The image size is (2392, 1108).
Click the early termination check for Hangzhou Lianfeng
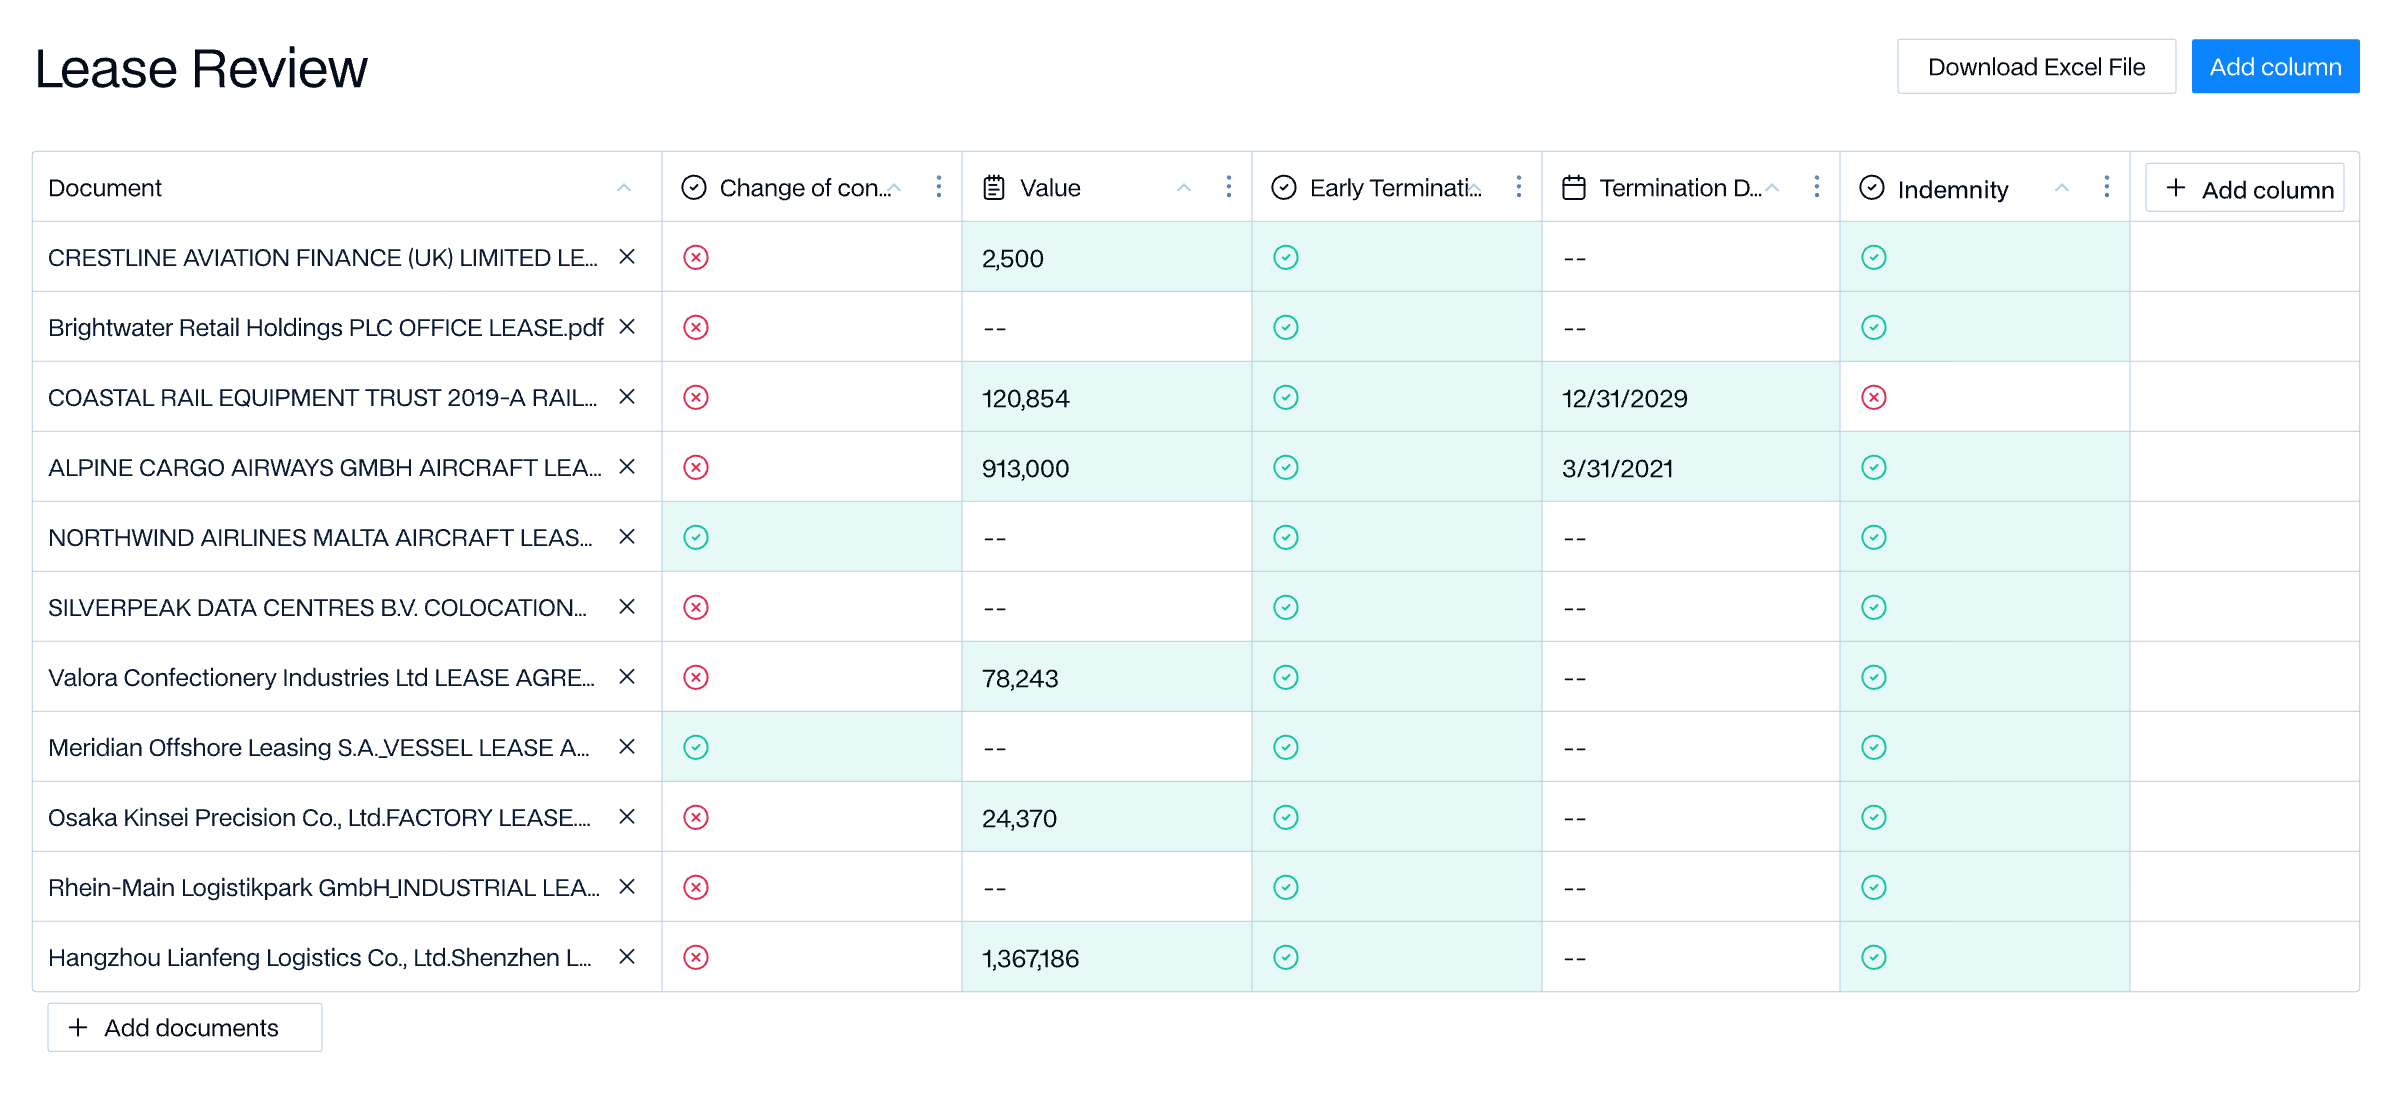(x=1286, y=957)
